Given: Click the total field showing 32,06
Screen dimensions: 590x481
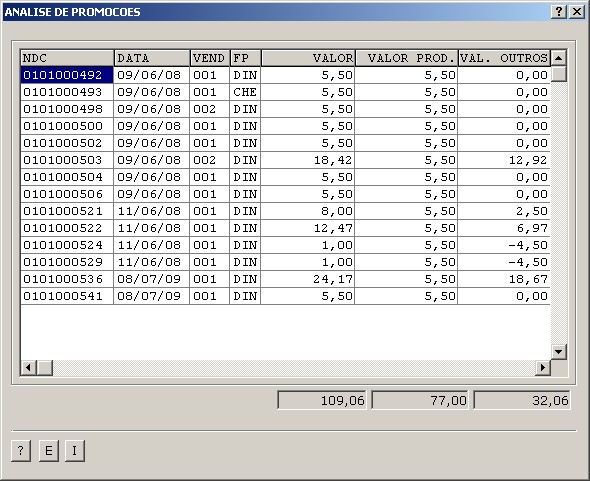Looking at the screenshot, I should pos(522,400).
